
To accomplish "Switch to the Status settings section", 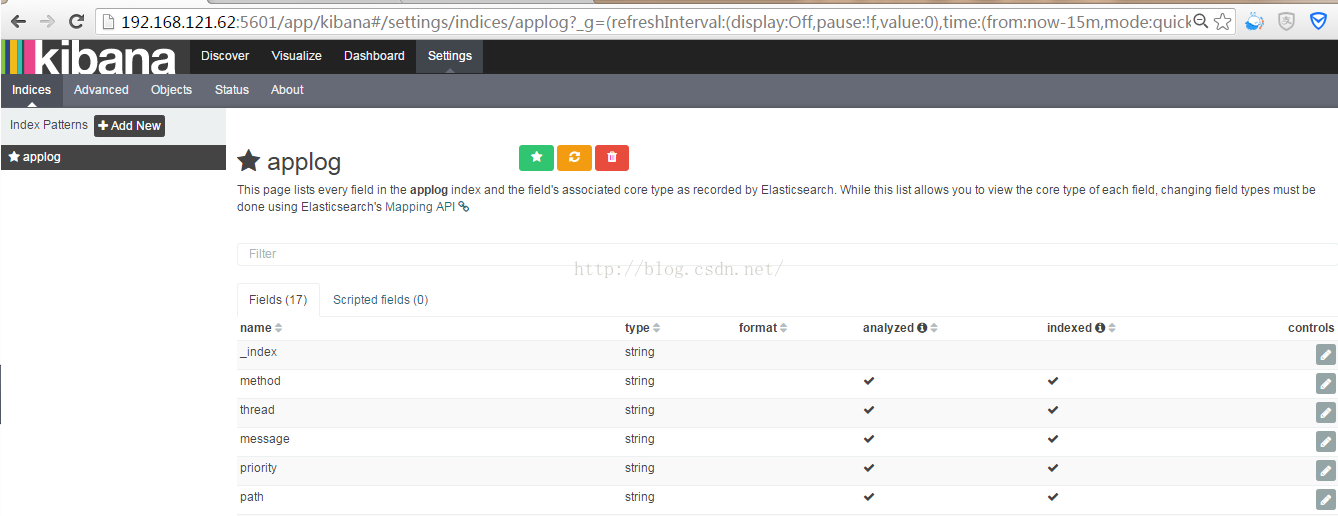I will pos(231,90).
